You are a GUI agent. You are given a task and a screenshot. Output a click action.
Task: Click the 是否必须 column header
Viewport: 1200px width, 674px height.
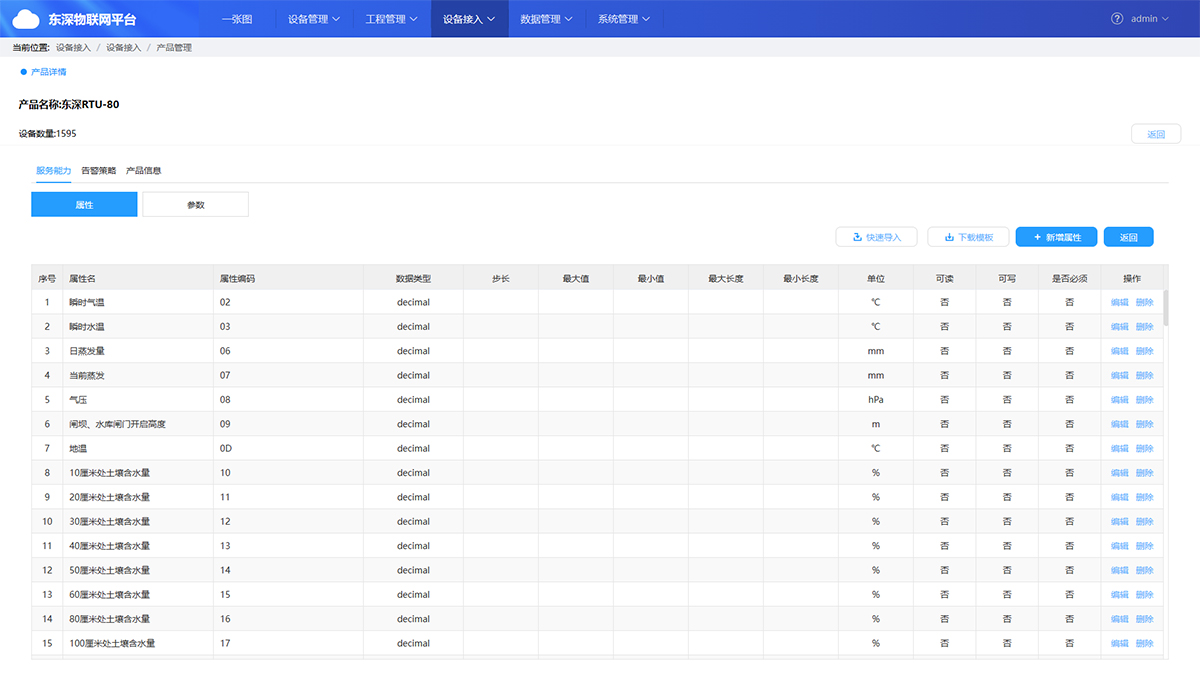coord(1069,278)
